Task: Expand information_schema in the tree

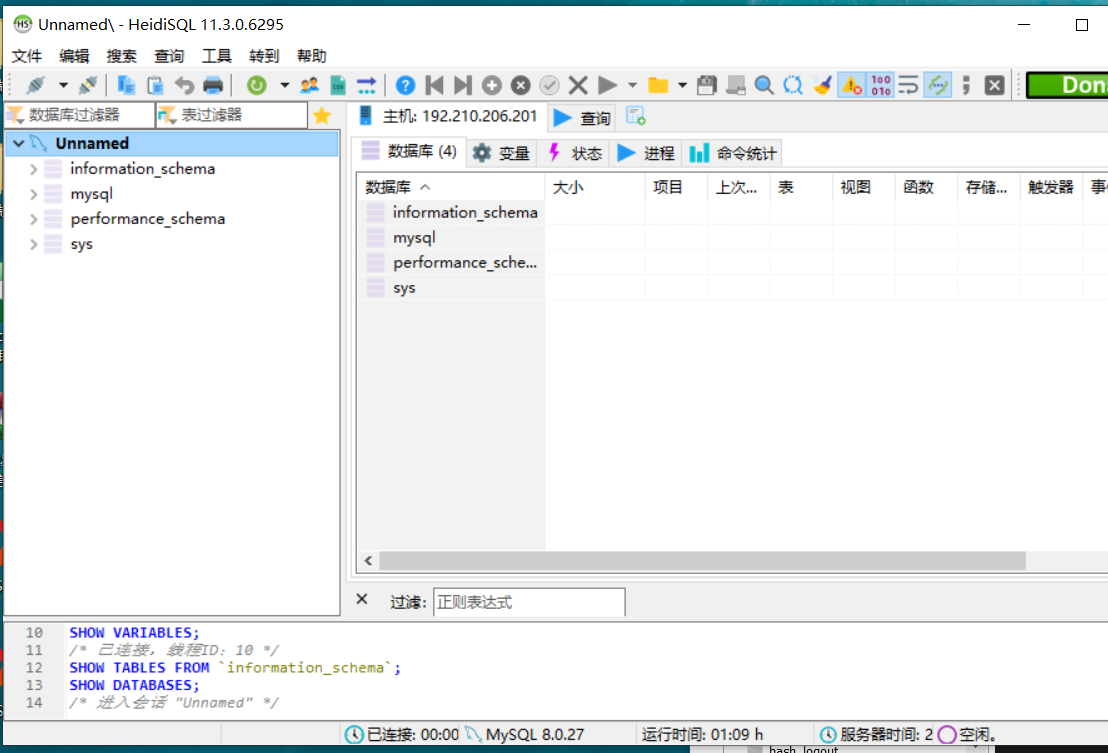Action: [33, 169]
